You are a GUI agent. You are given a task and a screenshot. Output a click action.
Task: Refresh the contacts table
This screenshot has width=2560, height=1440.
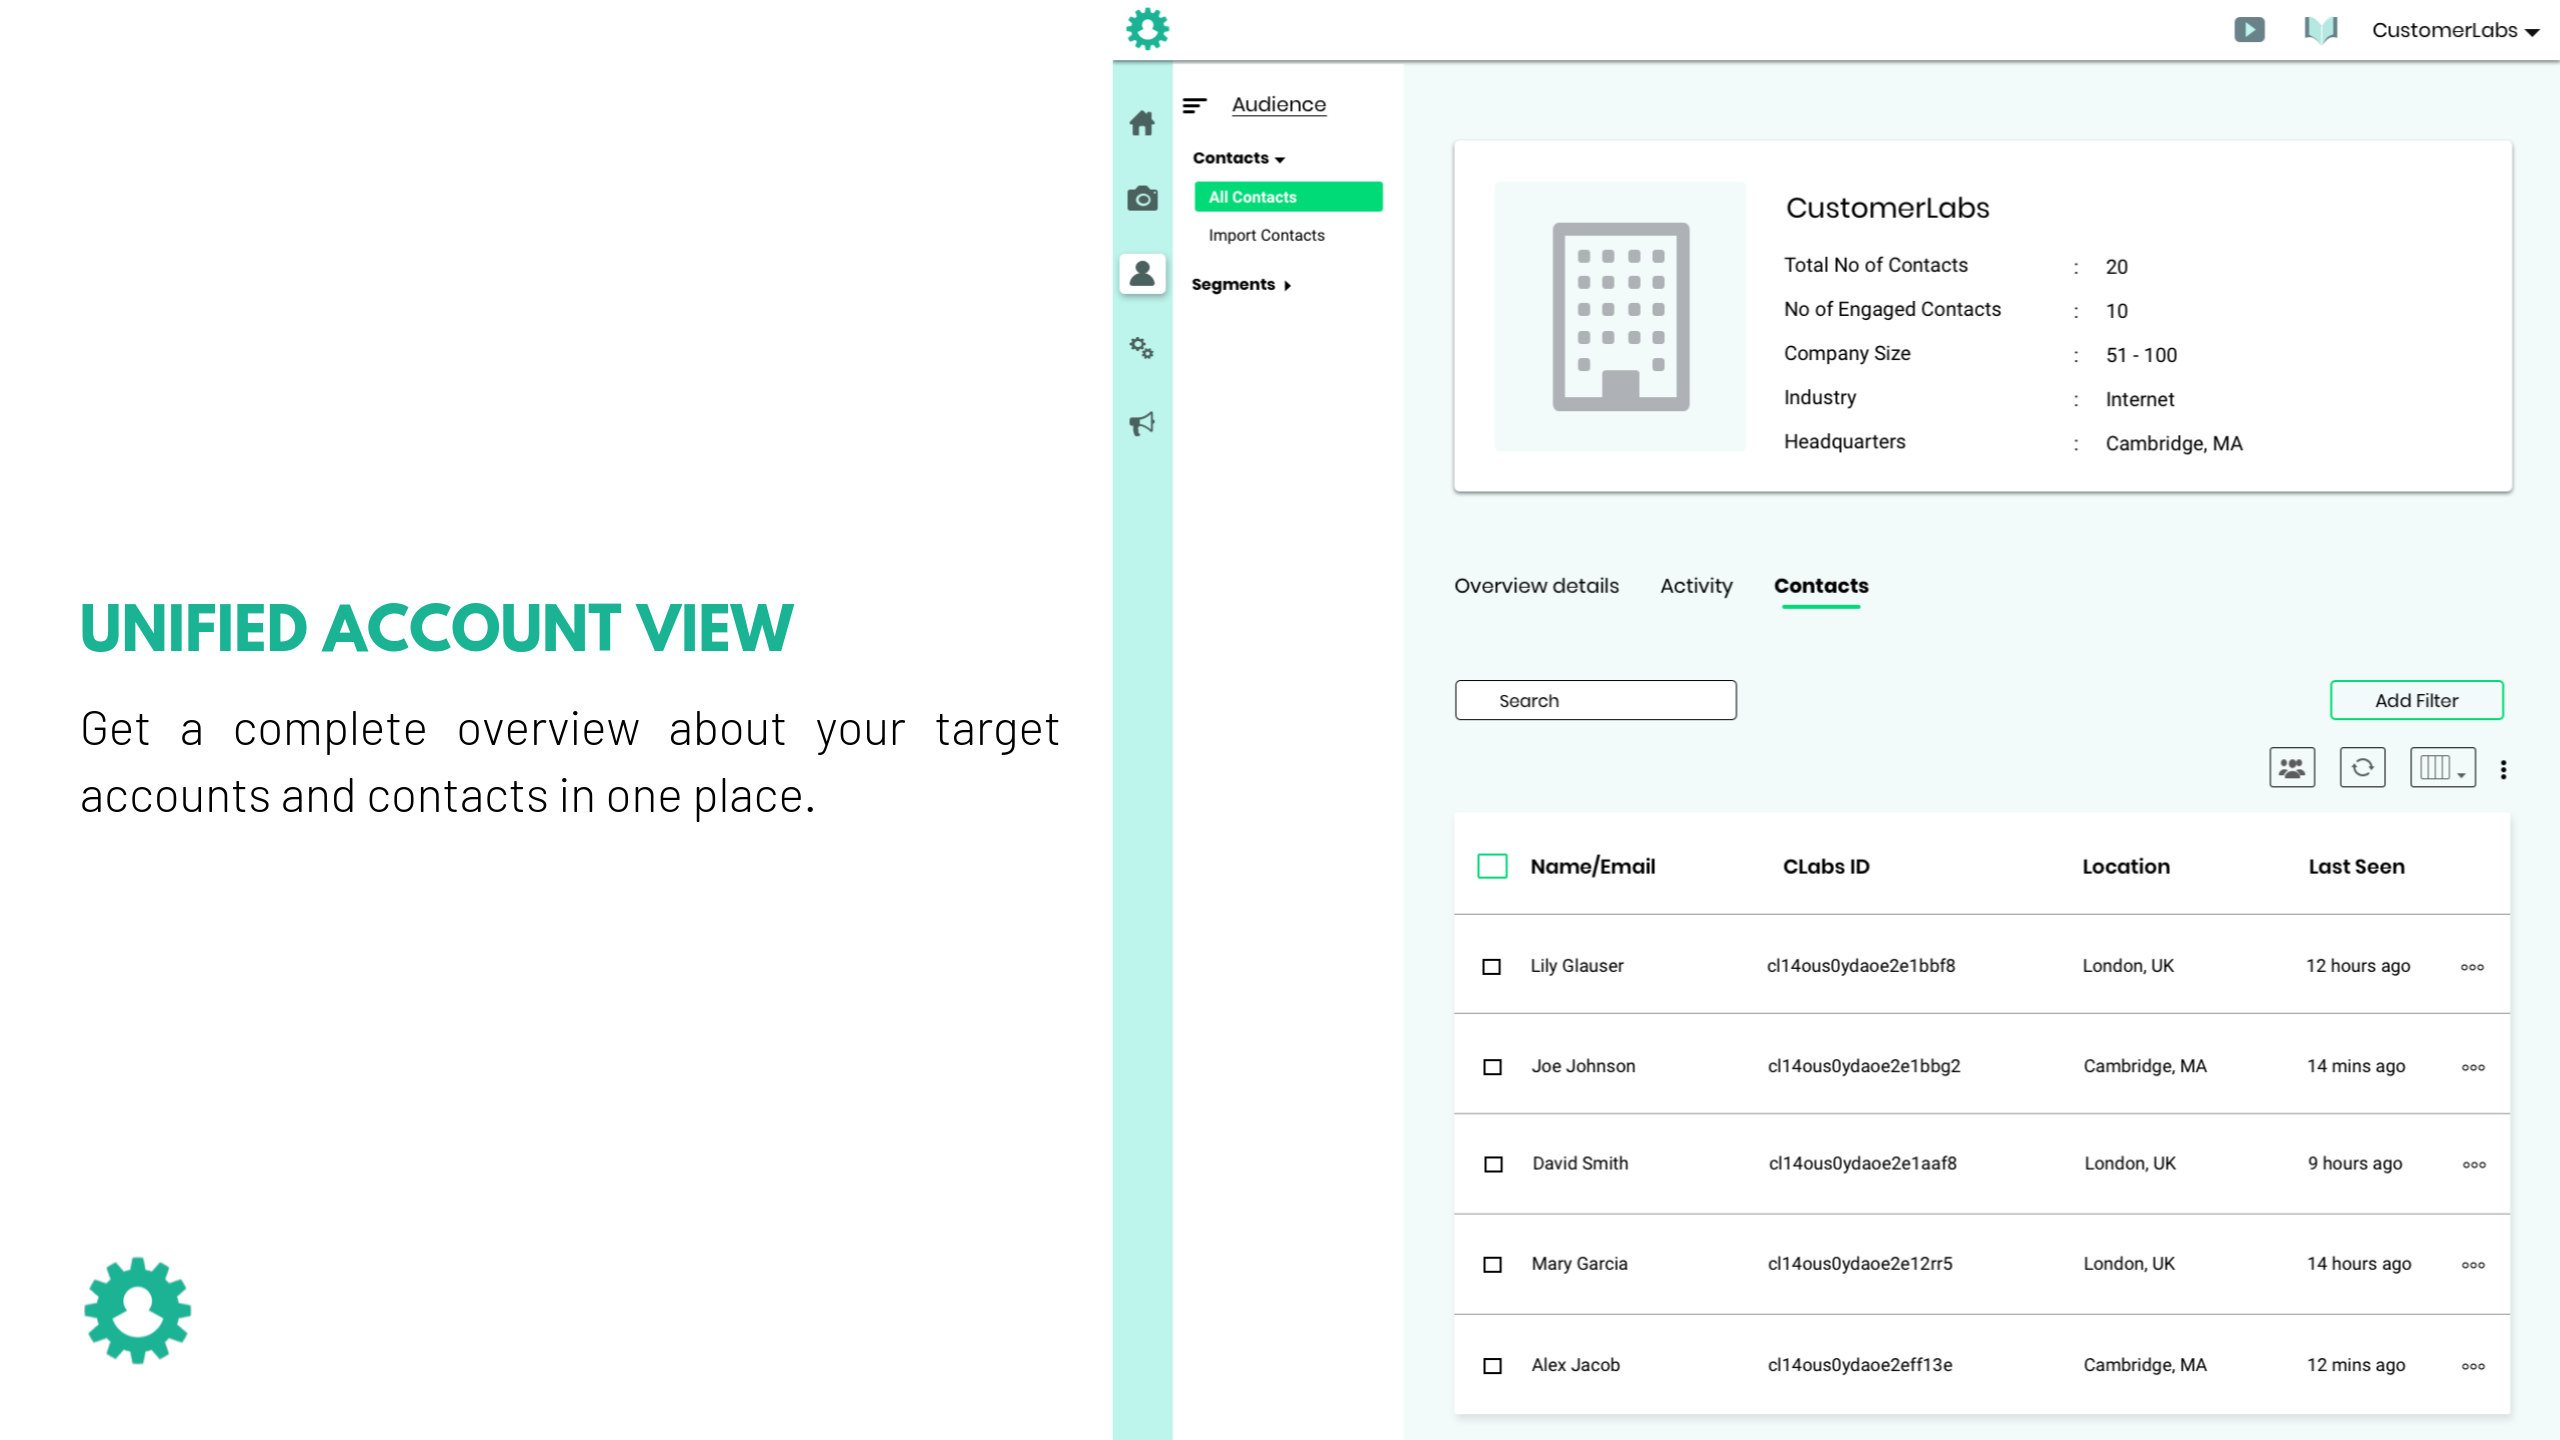[2362, 768]
